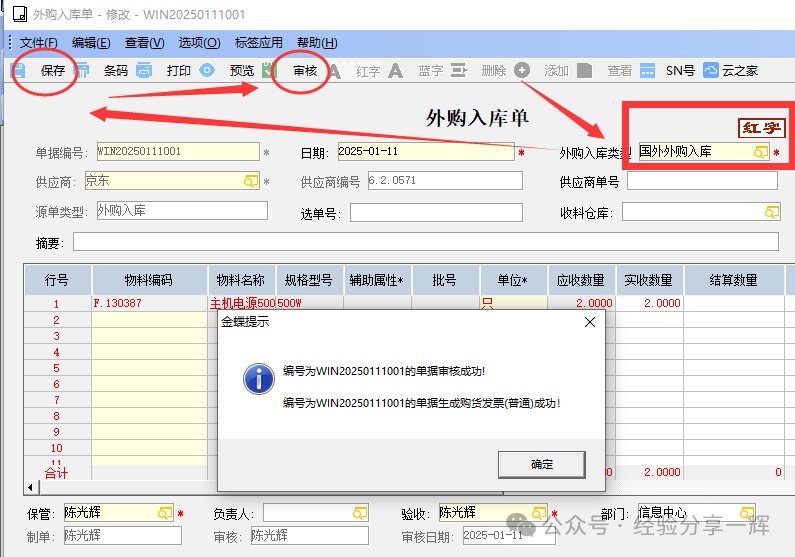Click the 预览 (Preview) toolbar button
This screenshot has width=795, height=557.
click(241, 71)
